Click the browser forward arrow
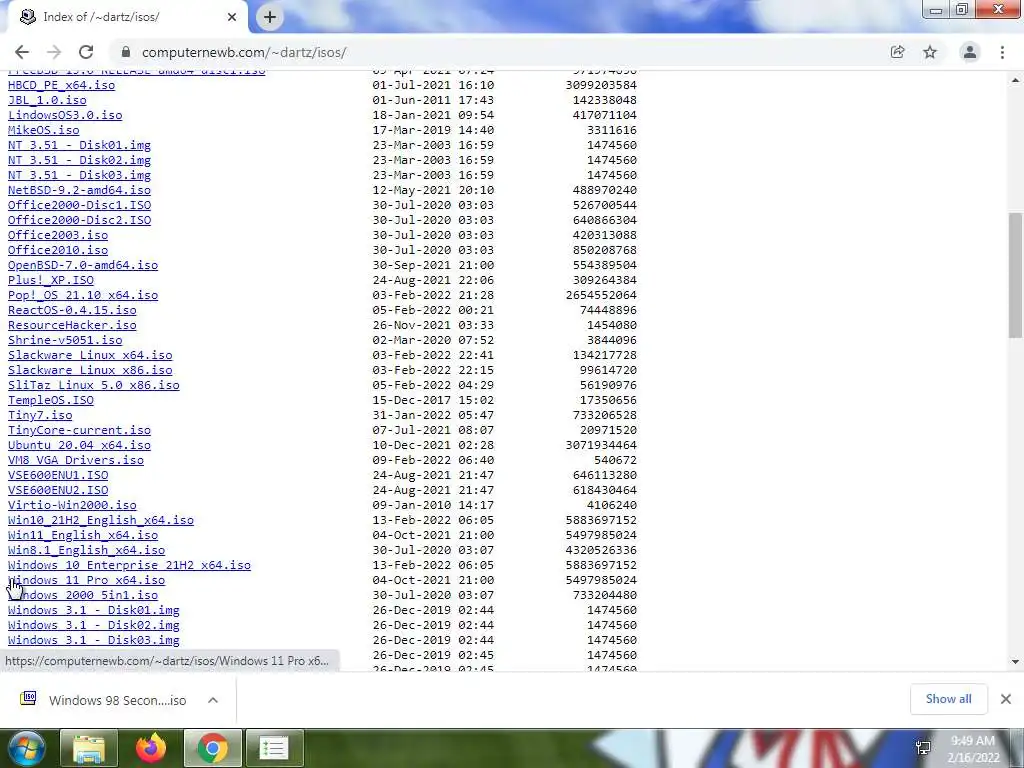Viewport: 1024px width, 768px height. (x=54, y=52)
